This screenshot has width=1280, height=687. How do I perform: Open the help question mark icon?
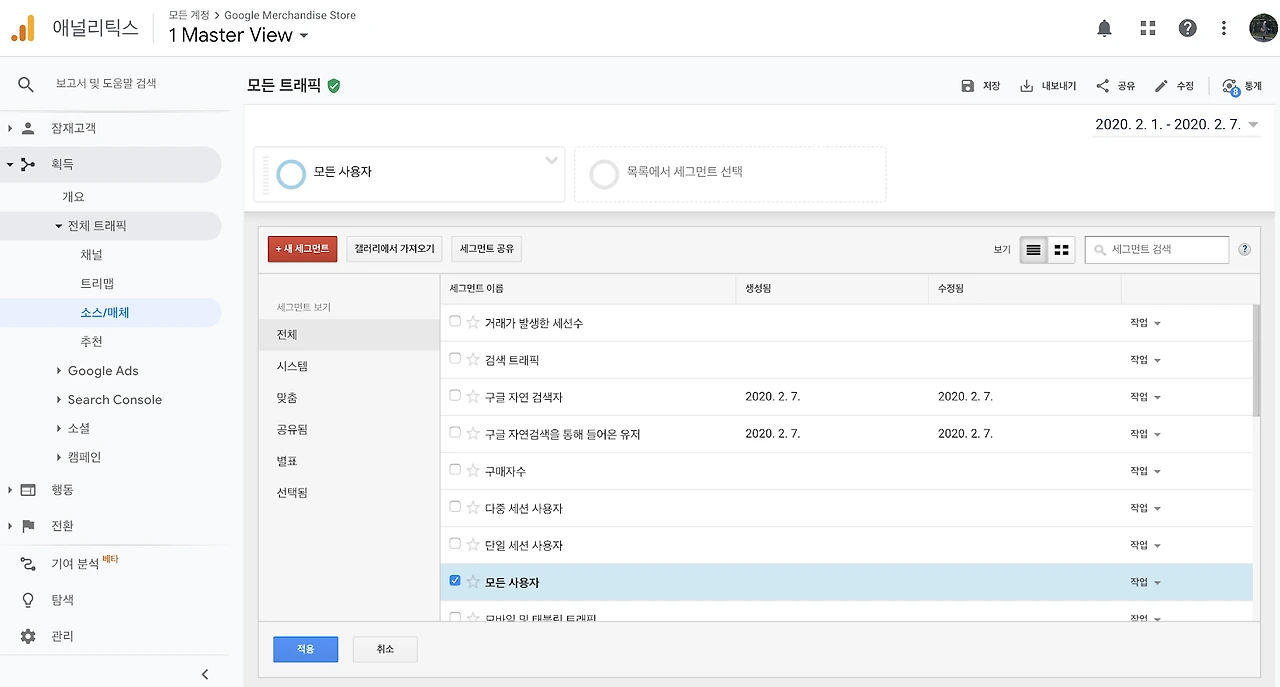pyautogui.click(x=1187, y=28)
